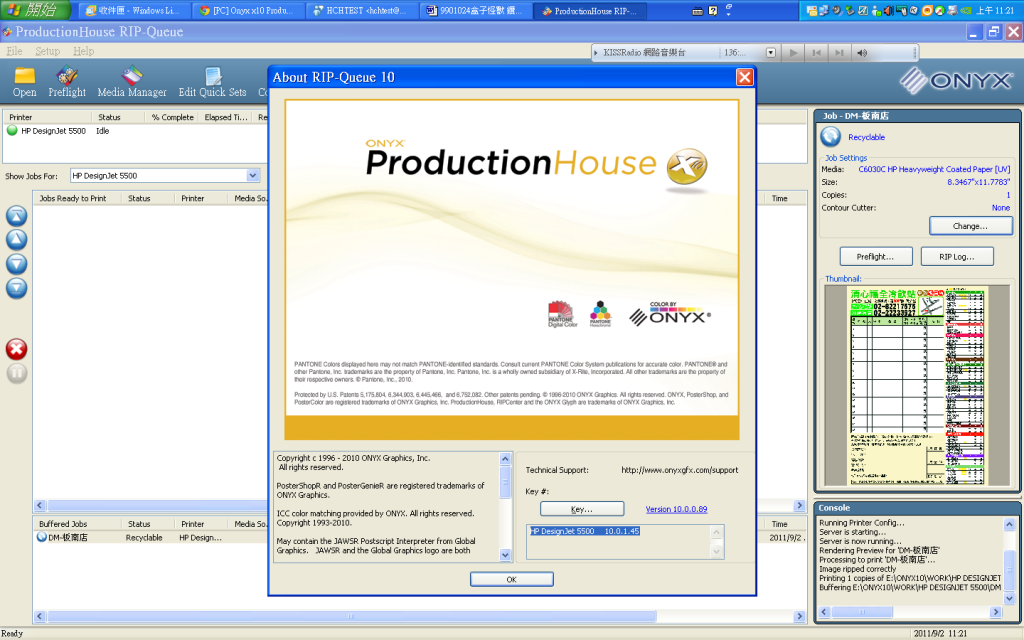Mute the KISSRadio audio with the speaker icon
The height and width of the screenshot is (640, 1024).
[860, 52]
